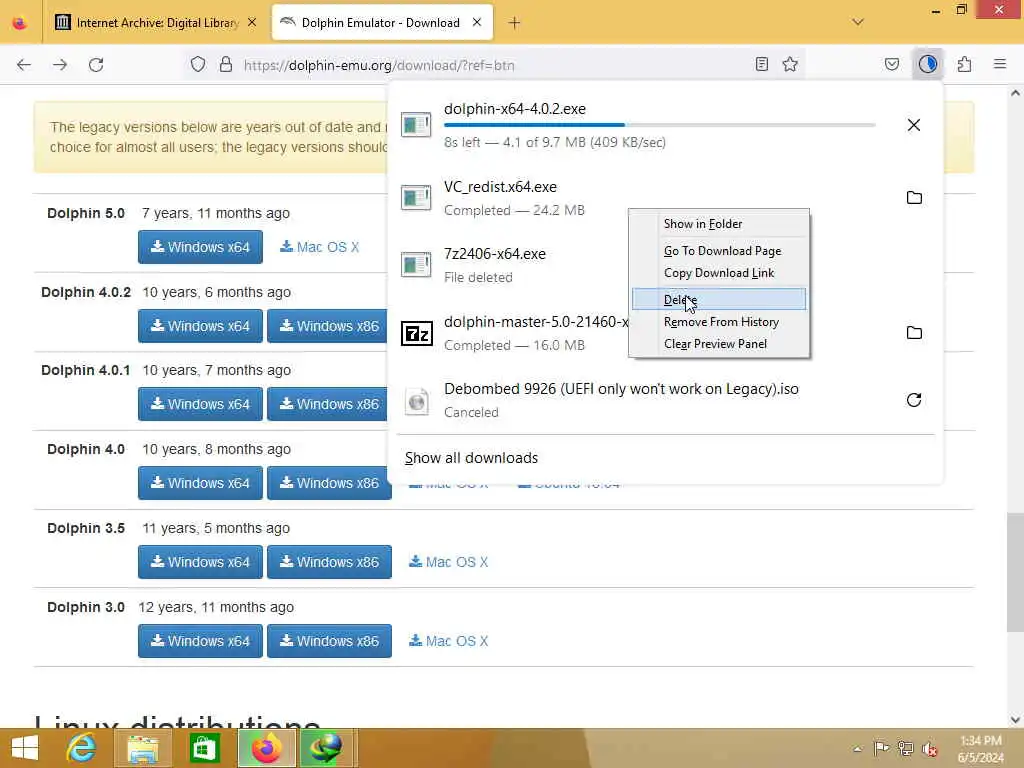Download Dolphin 3.5 Mac OS X
This screenshot has width=1024, height=768.
tap(449, 562)
